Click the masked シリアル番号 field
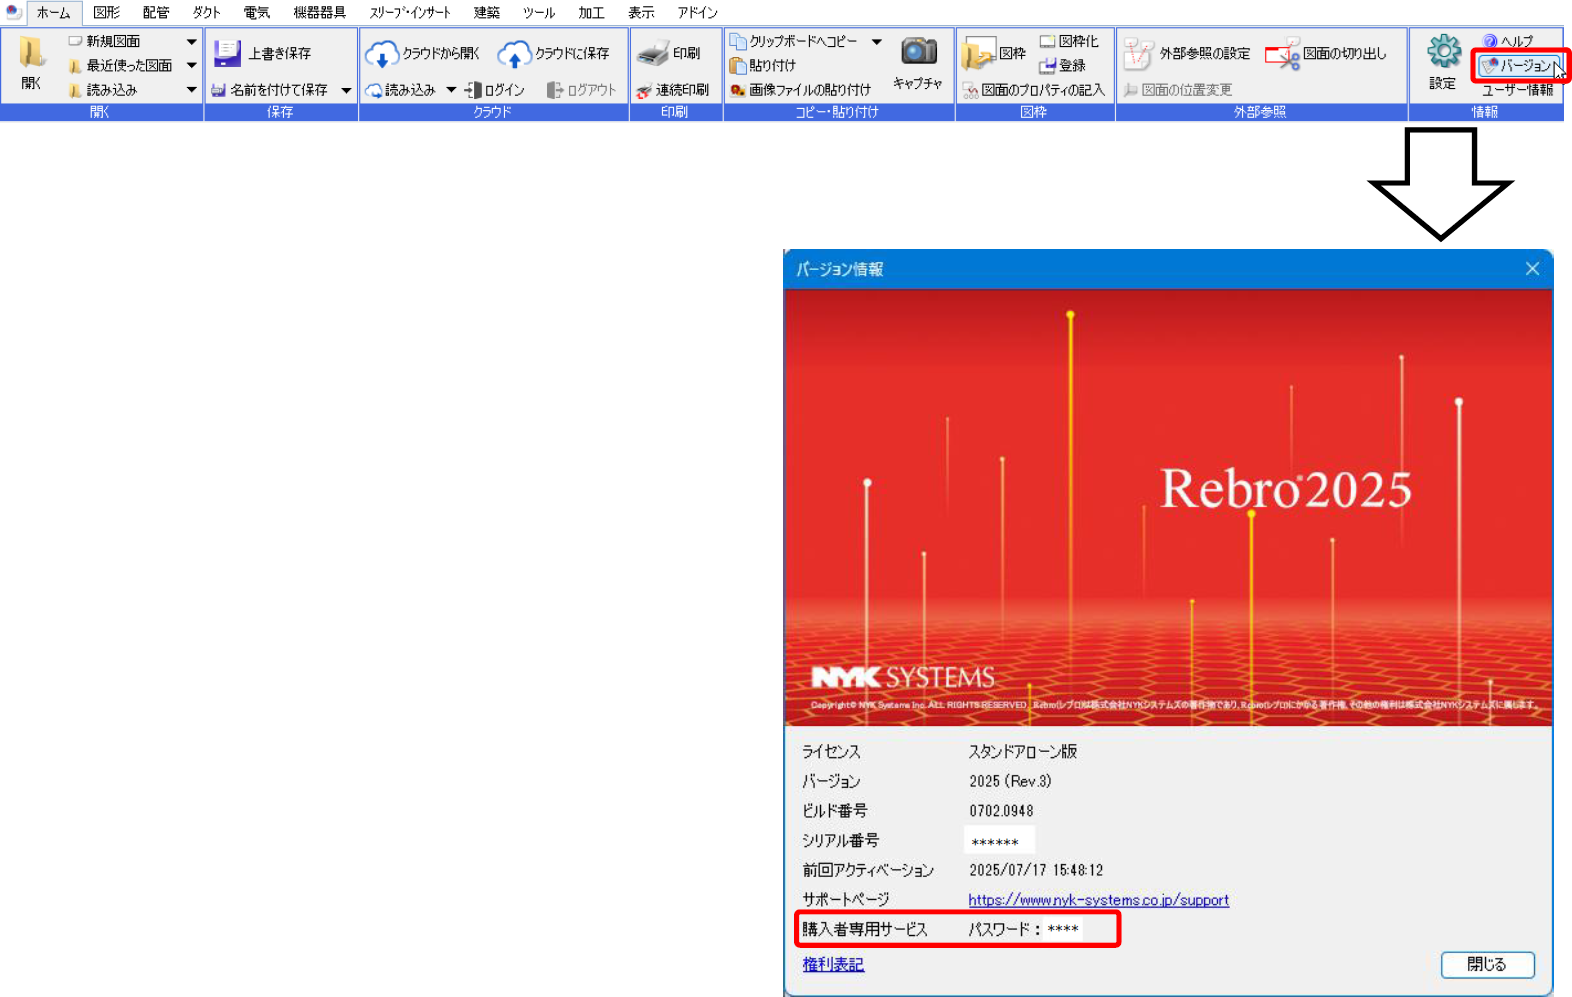 pyautogui.click(x=999, y=841)
